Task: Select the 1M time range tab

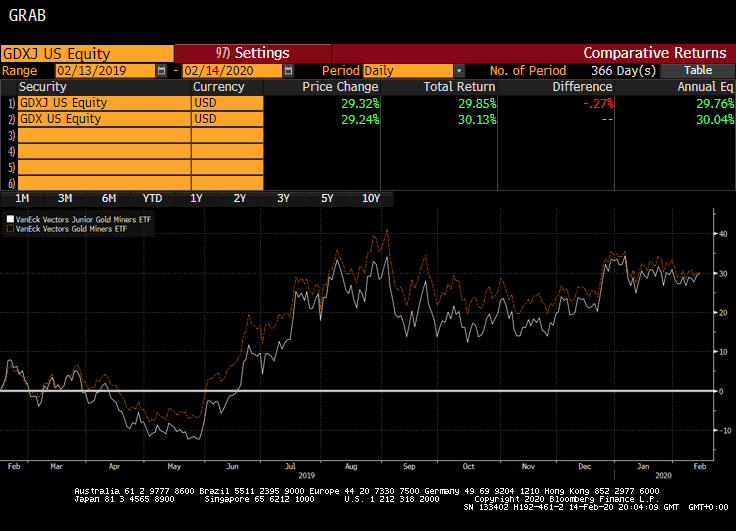Action: pyautogui.click(x=22, y=198)
